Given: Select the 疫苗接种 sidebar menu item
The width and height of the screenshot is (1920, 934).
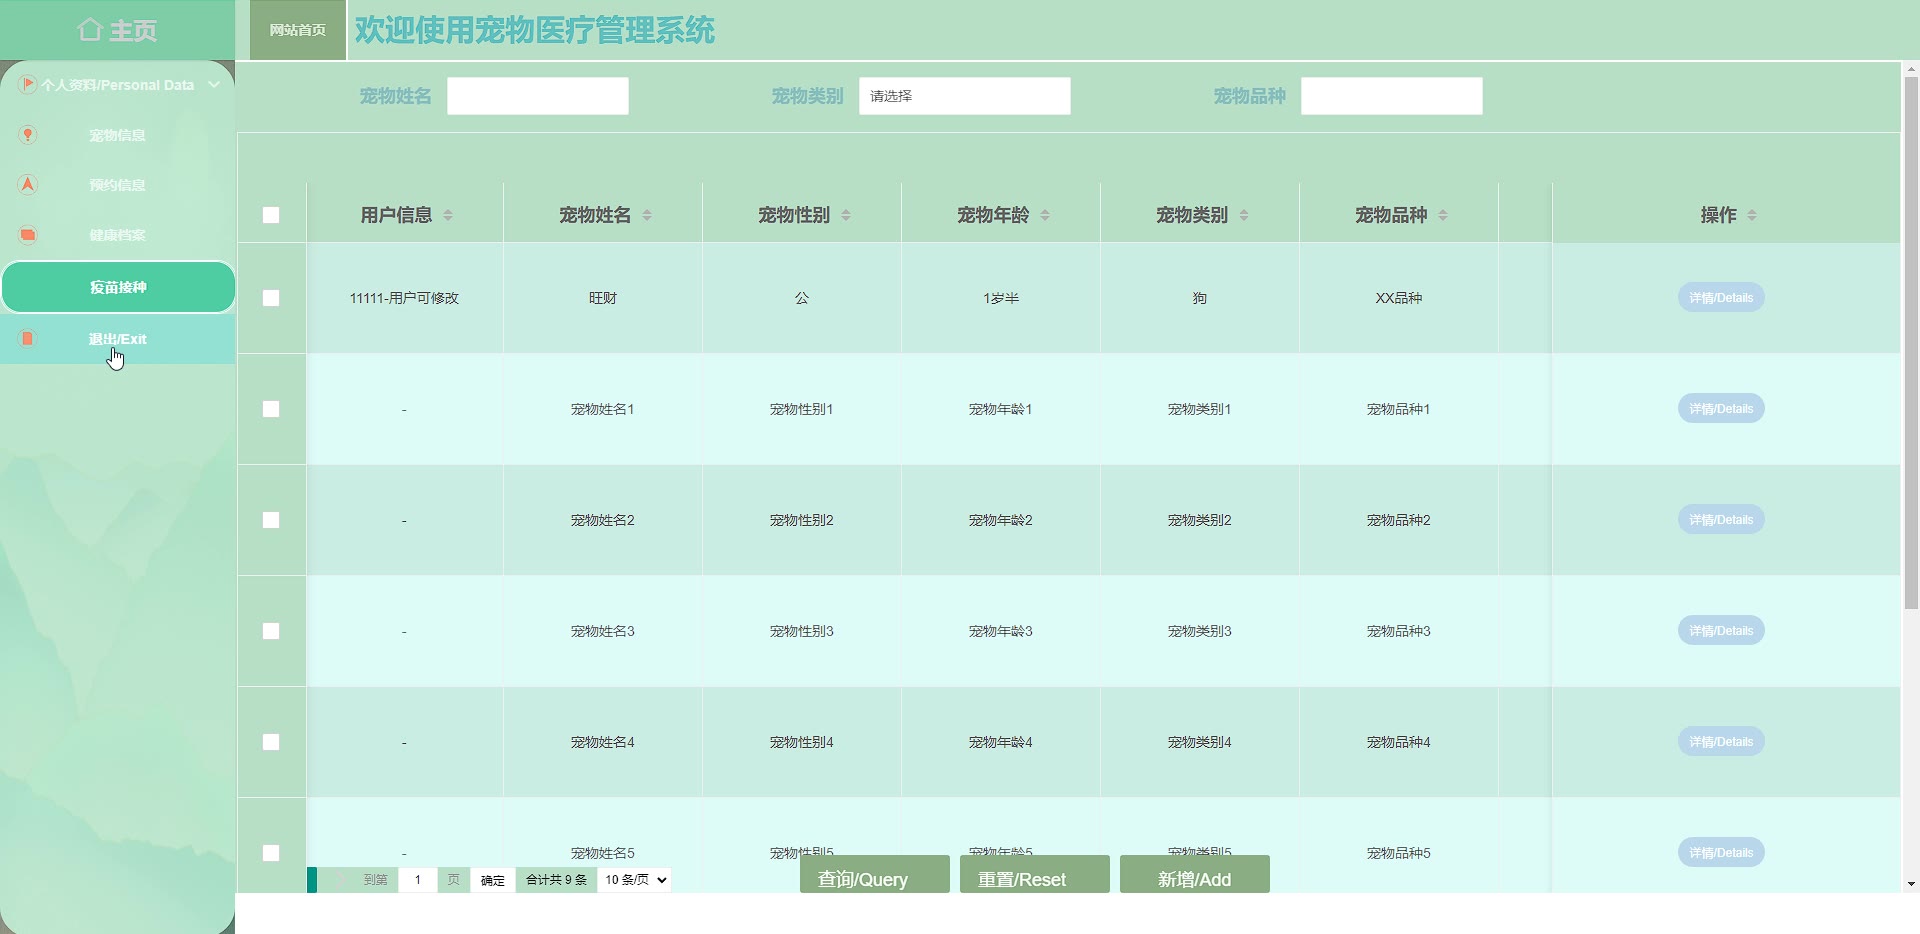Looking at the screenshot, I should [x=118, y=287].
